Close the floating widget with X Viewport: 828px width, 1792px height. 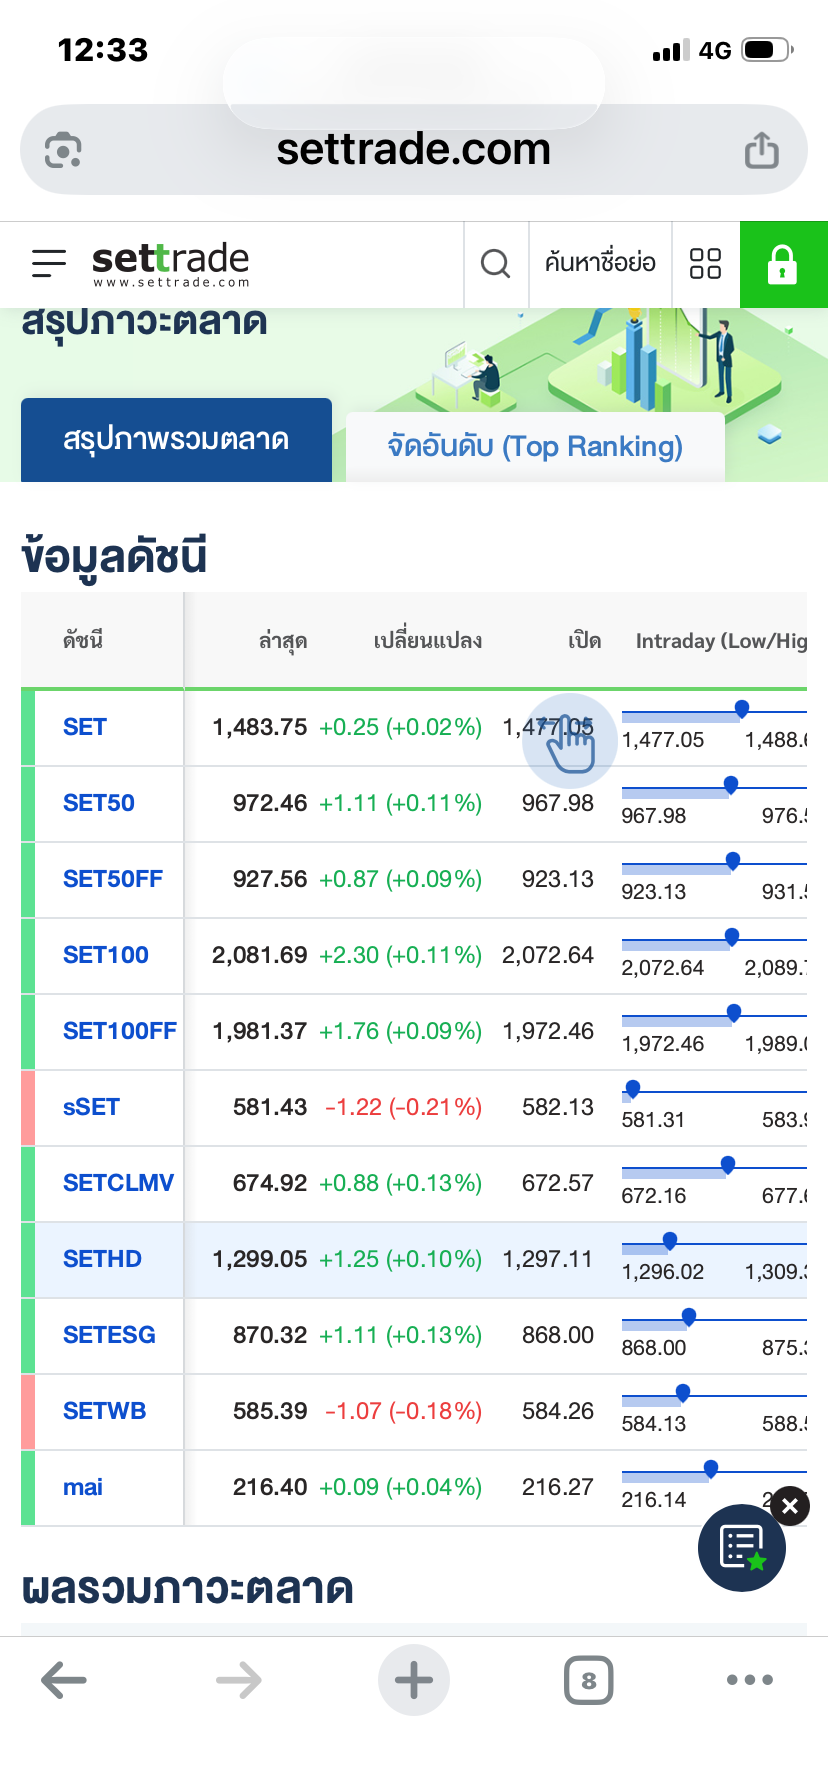(790, 1506)
